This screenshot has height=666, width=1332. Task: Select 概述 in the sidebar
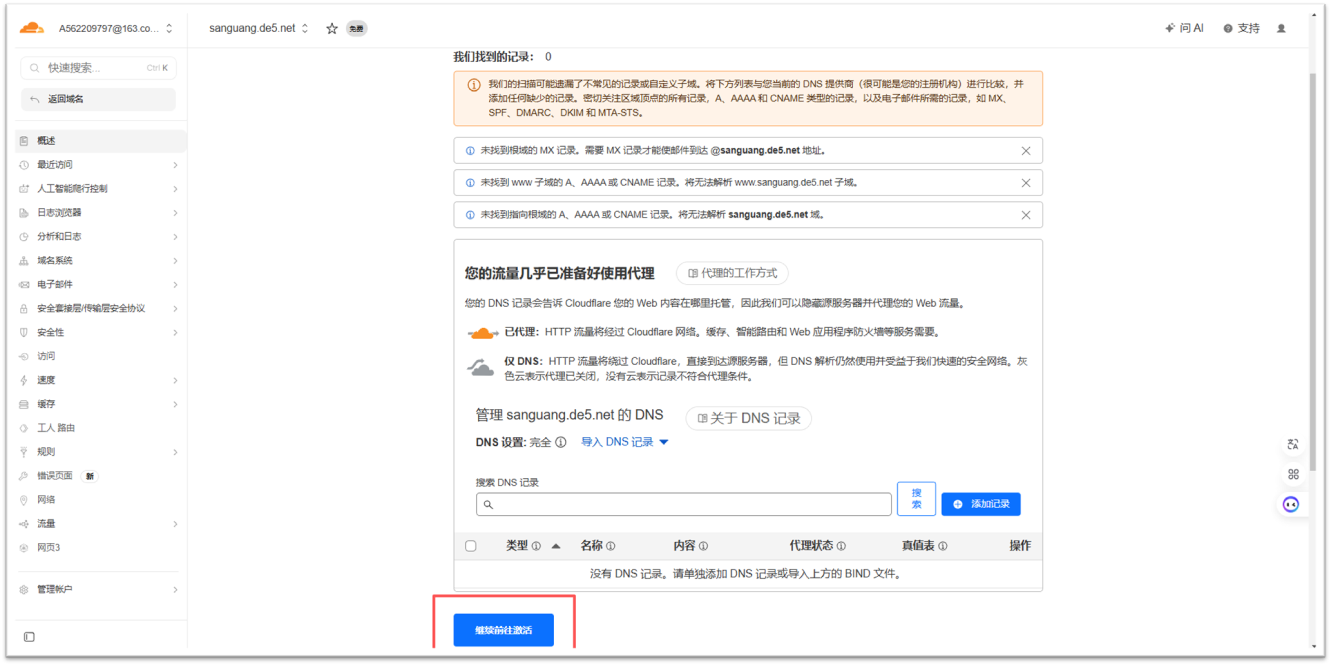(x=46, y=141)
